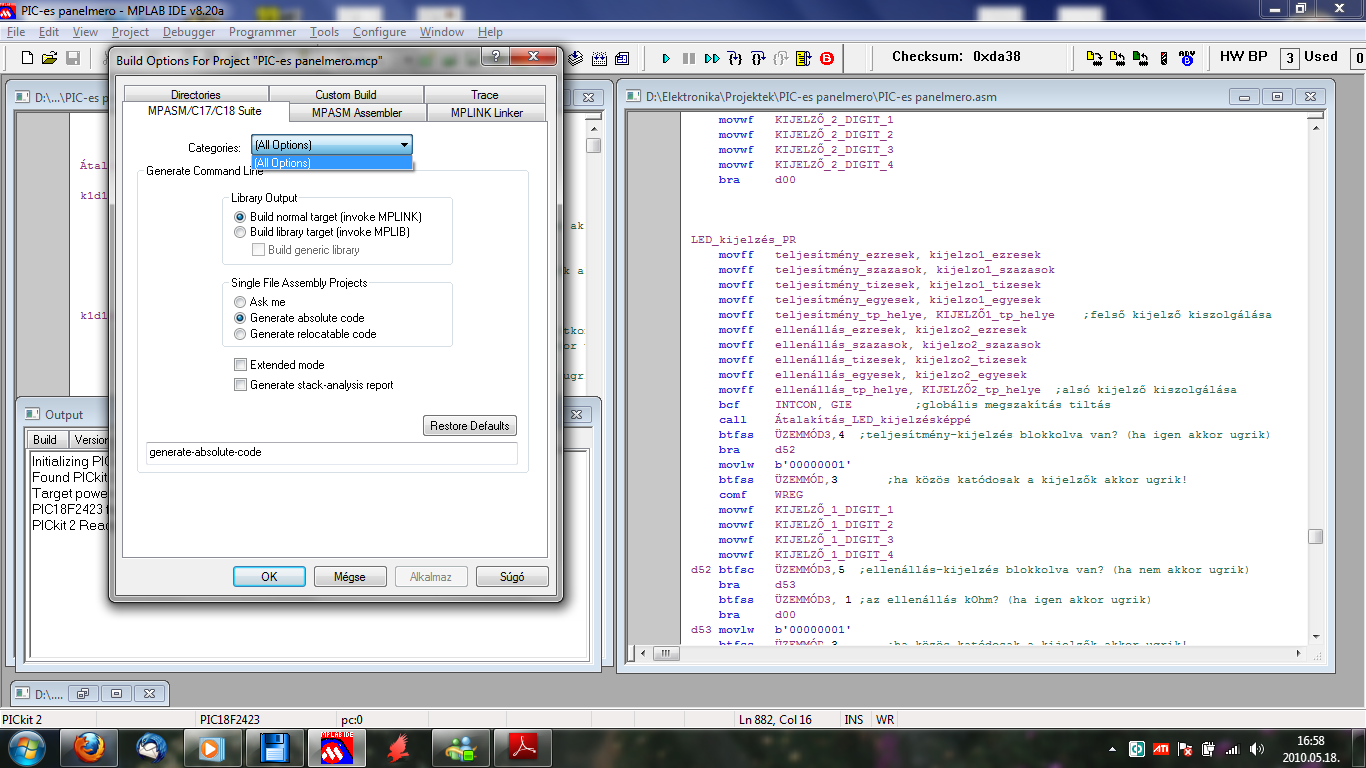Click the Step Into icon
1366x768 pixels.
tap(735, 58)
